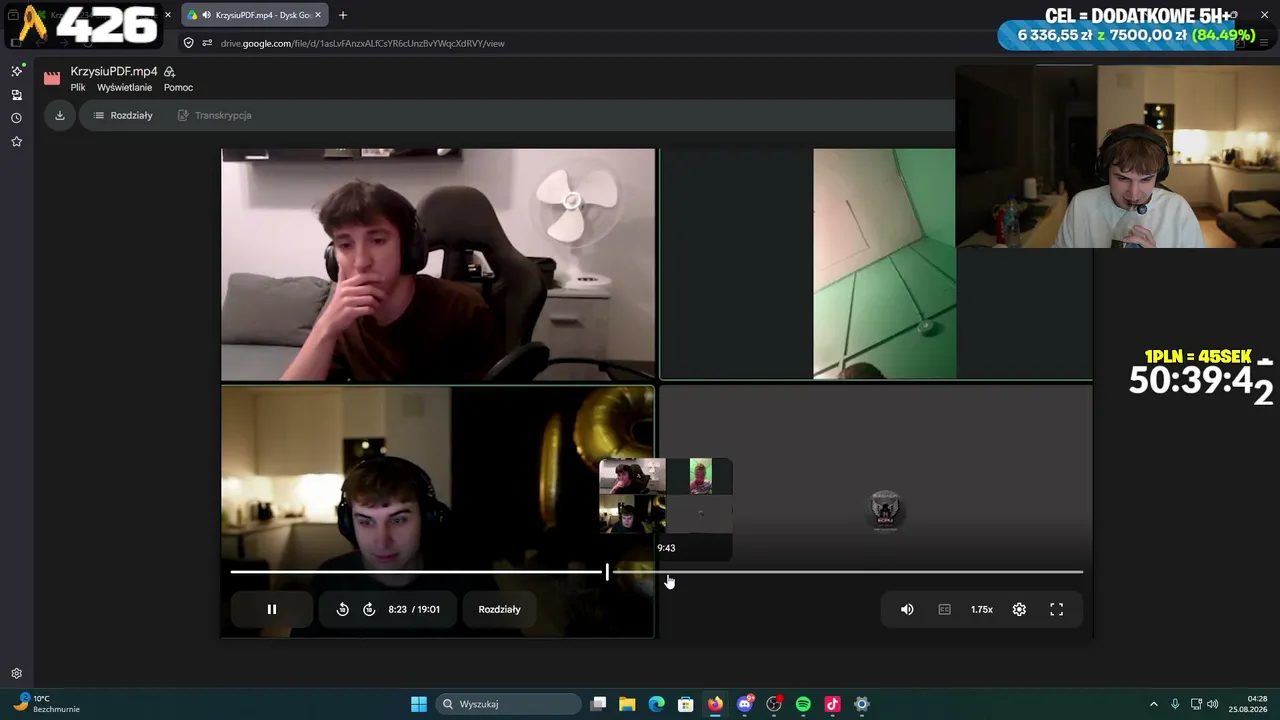Click the add-to-Drive icon beside the file name
The image size is (1280, 720).
pos(170,72)
